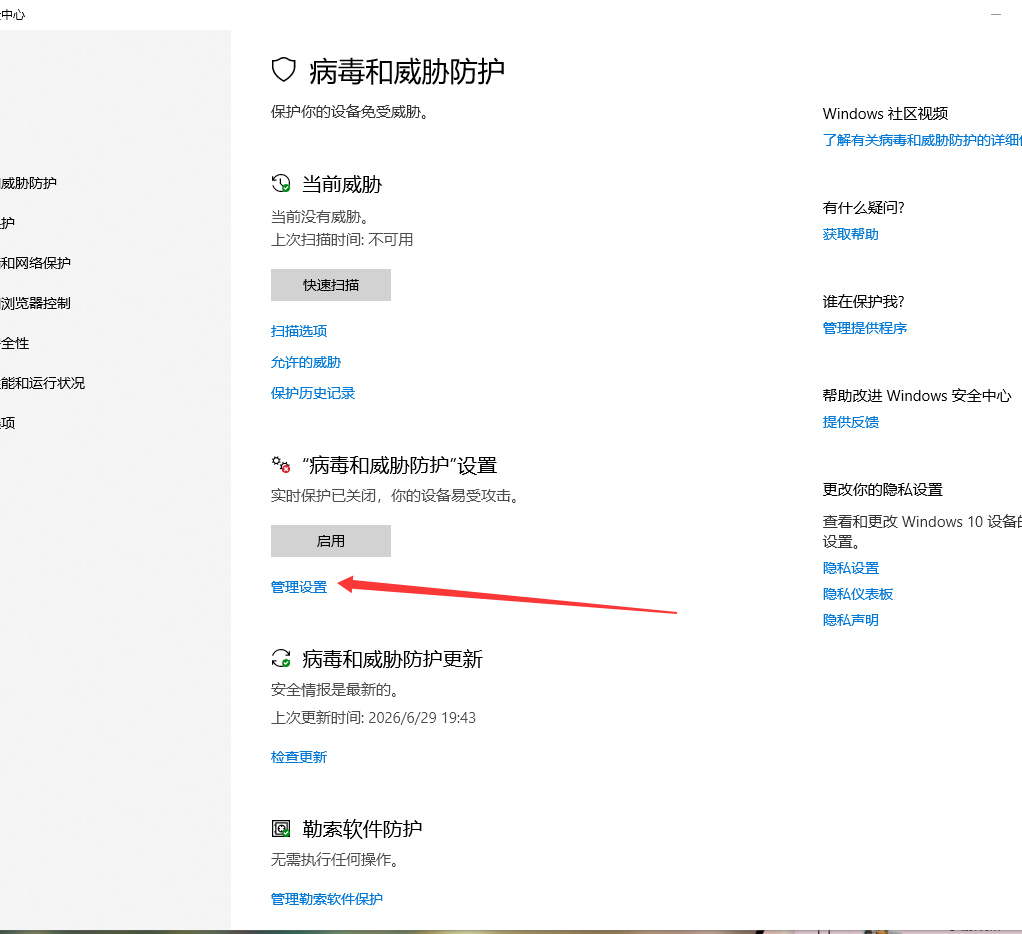Select 全性 sidebar item

click(x=14, y=343)
